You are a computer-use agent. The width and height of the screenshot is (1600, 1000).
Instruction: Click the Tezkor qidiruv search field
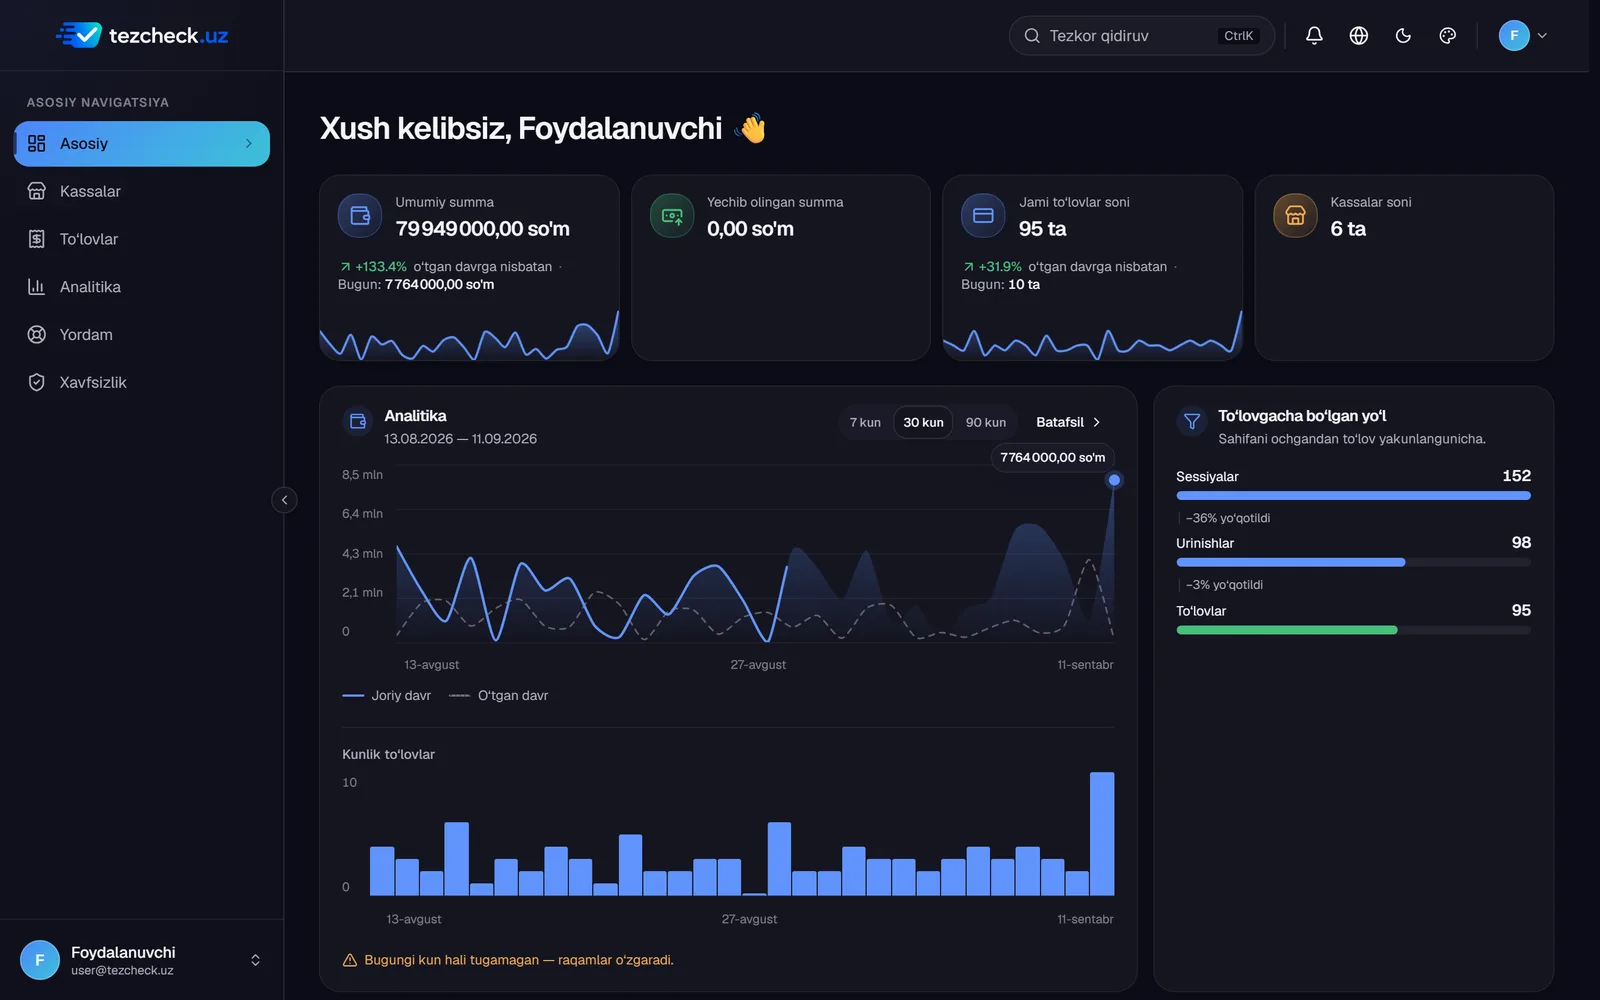click(1141, 35)
